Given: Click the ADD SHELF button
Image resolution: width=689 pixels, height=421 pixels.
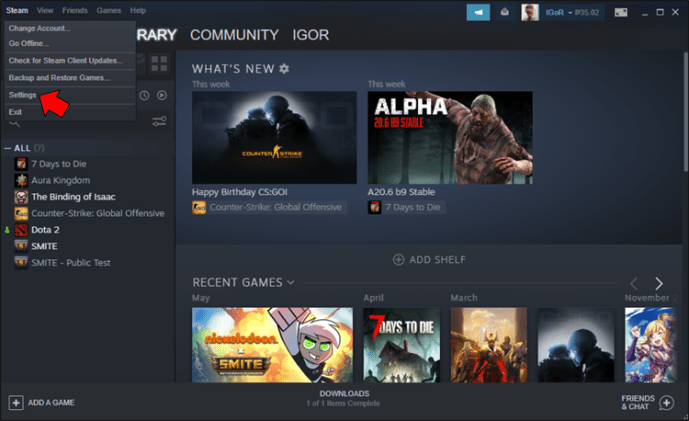Looking at the screenshot, I should pyautogui.click(x=429, y=260).
